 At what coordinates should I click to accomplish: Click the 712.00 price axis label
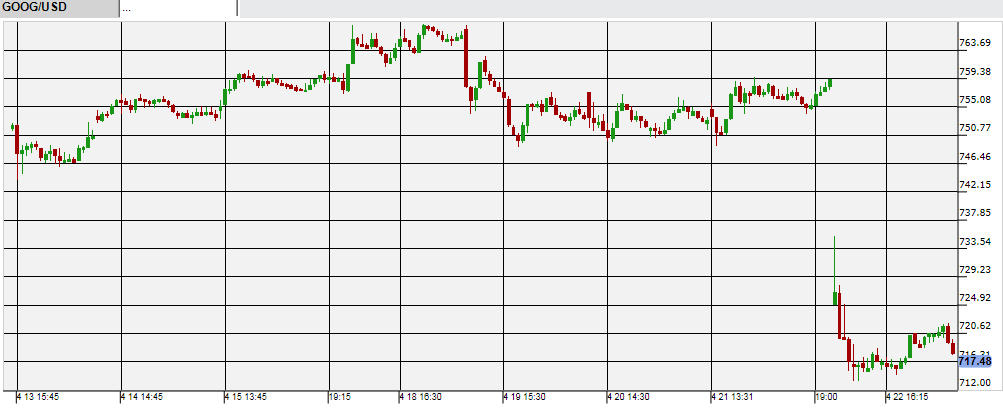click(975, 383)
